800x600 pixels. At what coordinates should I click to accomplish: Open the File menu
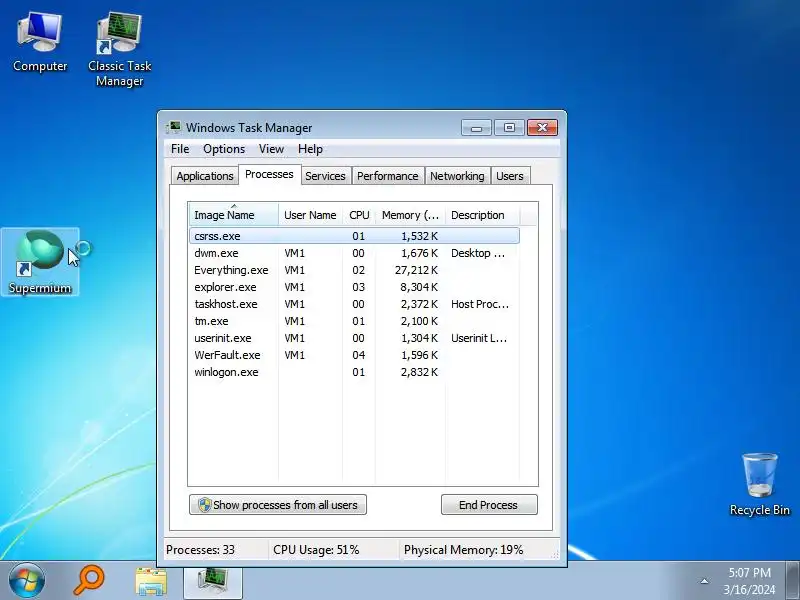(x=180, y=149)
